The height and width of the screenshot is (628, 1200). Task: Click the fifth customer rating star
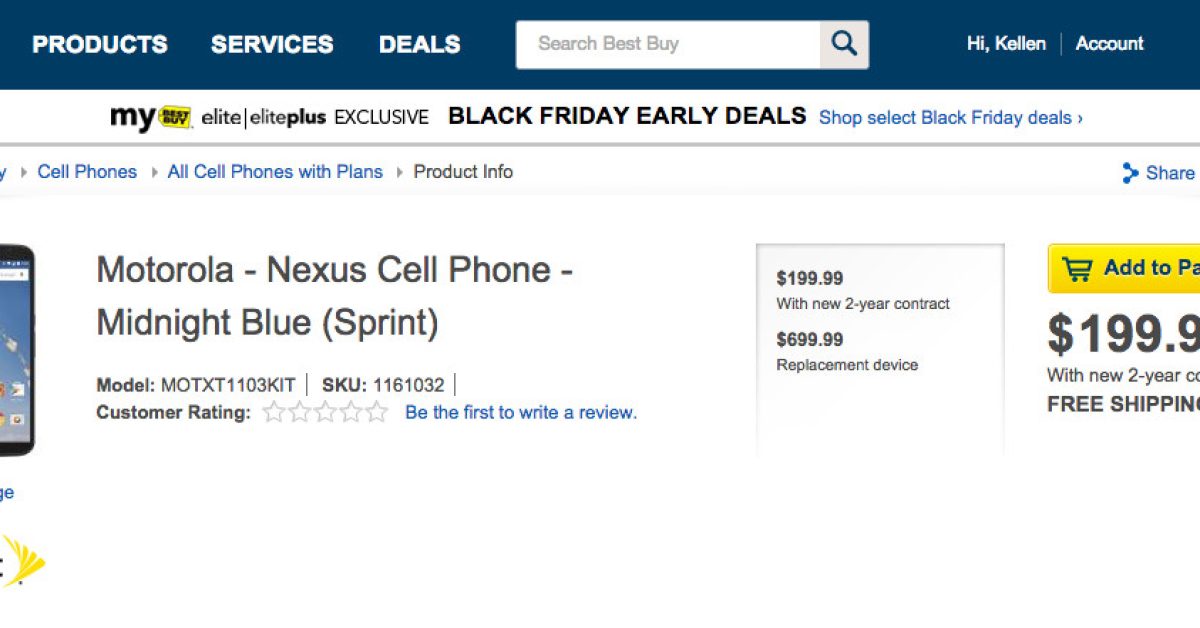point(377,412)
